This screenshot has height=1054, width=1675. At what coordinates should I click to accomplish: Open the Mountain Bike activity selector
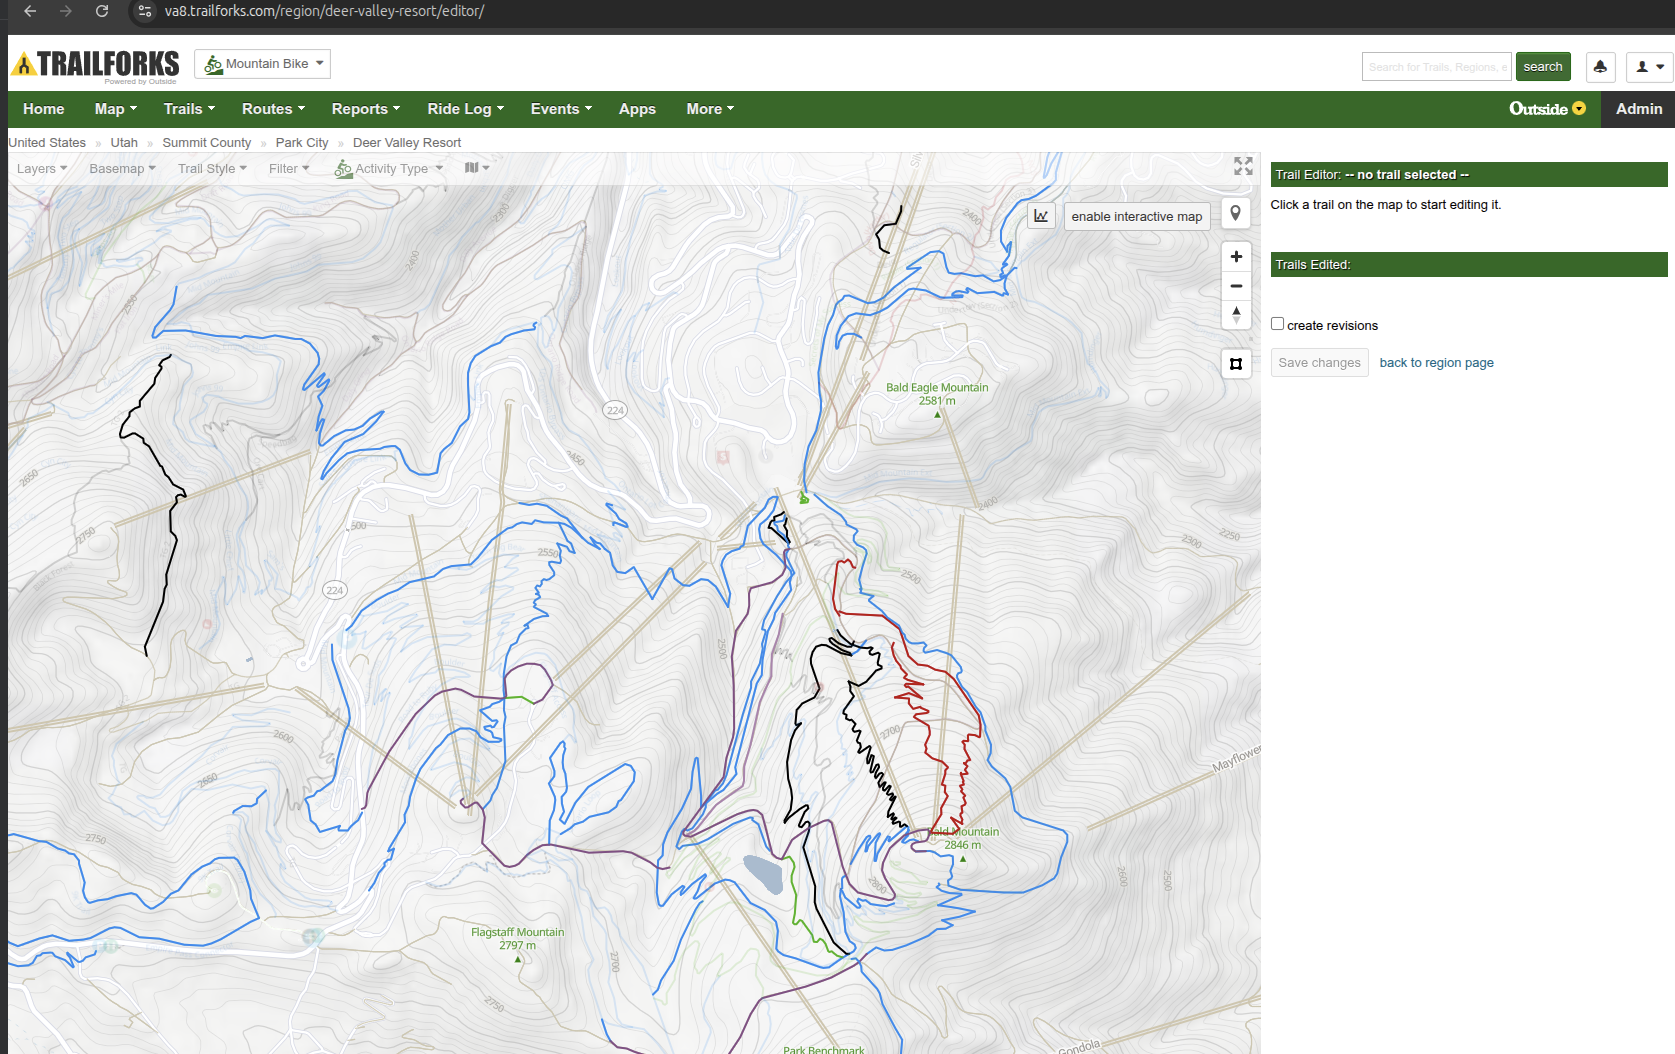(263, 64)
